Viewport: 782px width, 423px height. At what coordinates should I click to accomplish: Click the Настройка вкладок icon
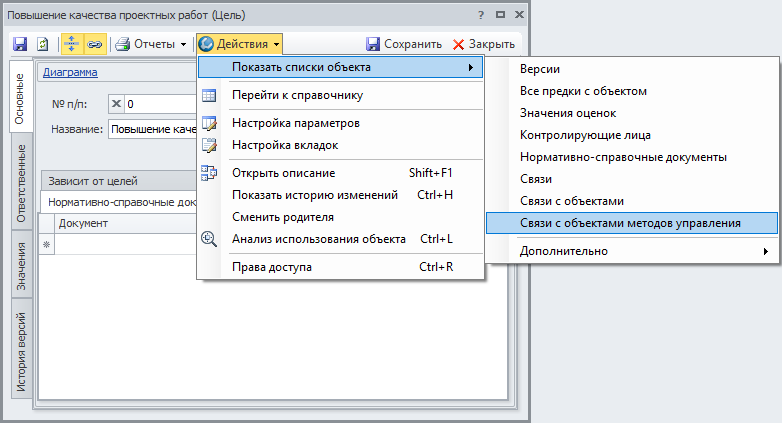[x=209, y=145]
